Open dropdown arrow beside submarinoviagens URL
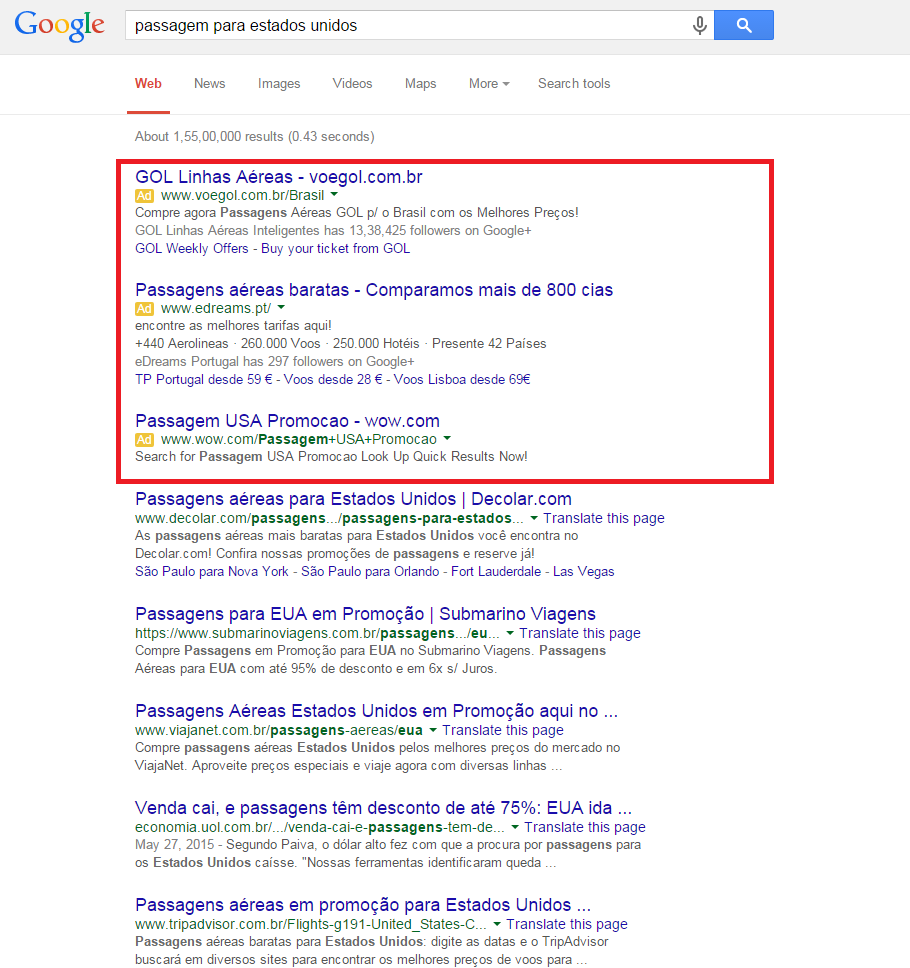The width and height of the screenshot is (910, 968). (x=510, y=633)
